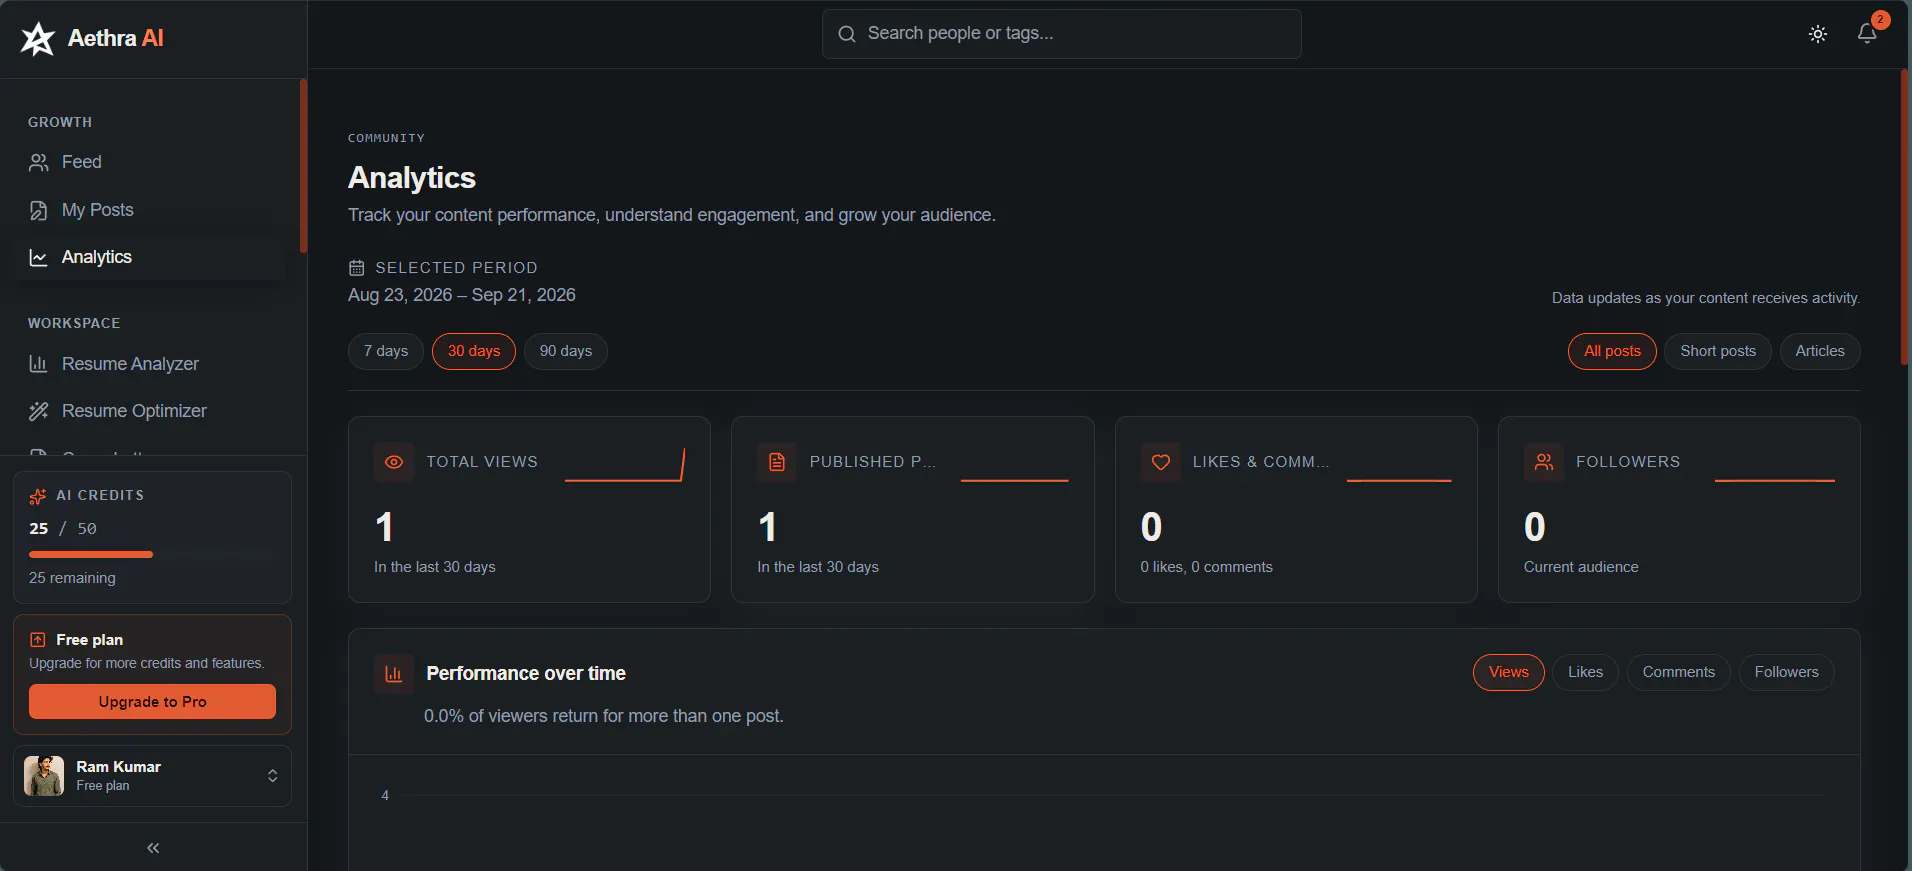Click the search magnifier icon
The image size is (1912, 871).
(847, 34)
